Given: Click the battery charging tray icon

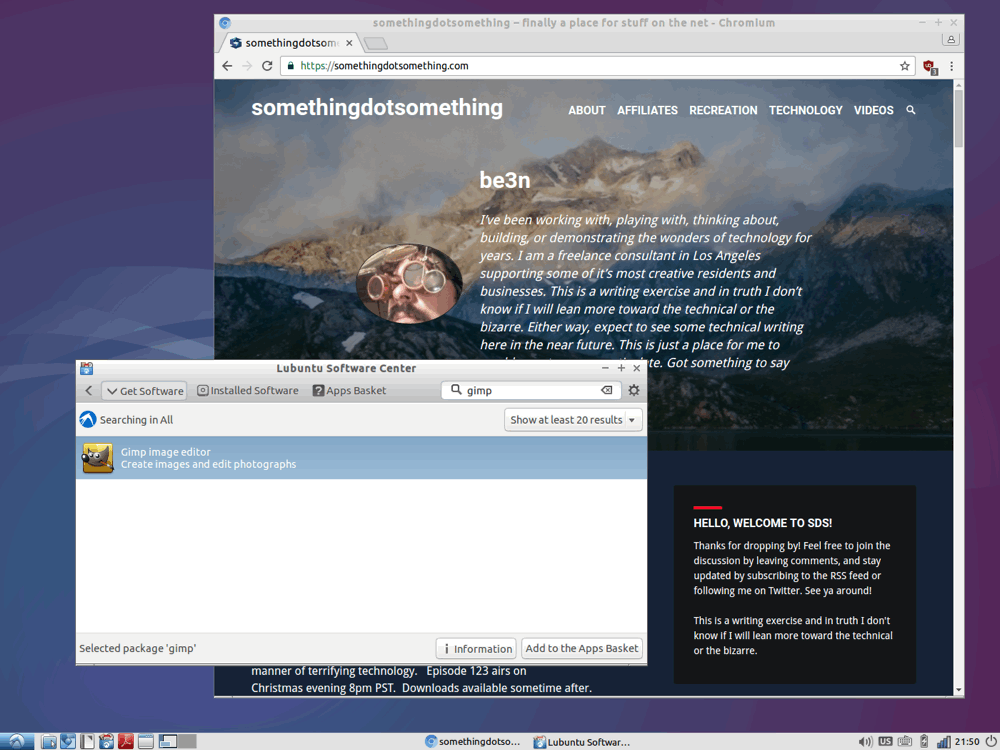Looking at the screenshot, I should 924,741.
